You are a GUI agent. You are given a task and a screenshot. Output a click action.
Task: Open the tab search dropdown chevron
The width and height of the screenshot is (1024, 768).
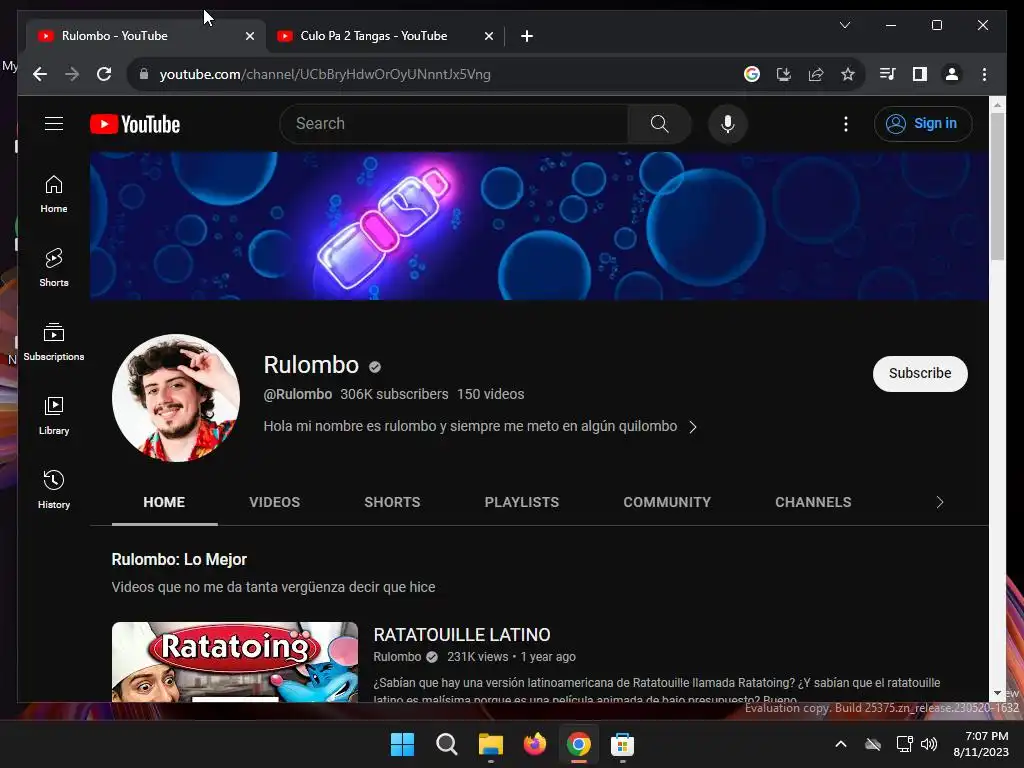click(x=844, y=25)
